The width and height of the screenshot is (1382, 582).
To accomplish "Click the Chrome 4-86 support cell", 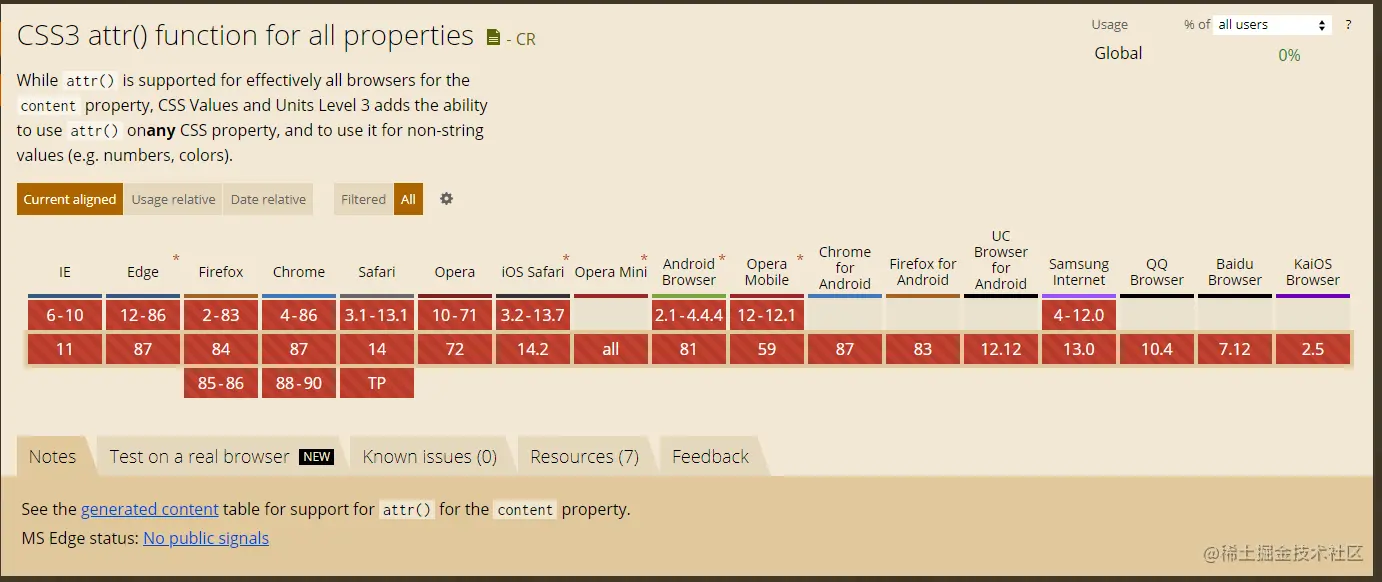I will point(299,315).
